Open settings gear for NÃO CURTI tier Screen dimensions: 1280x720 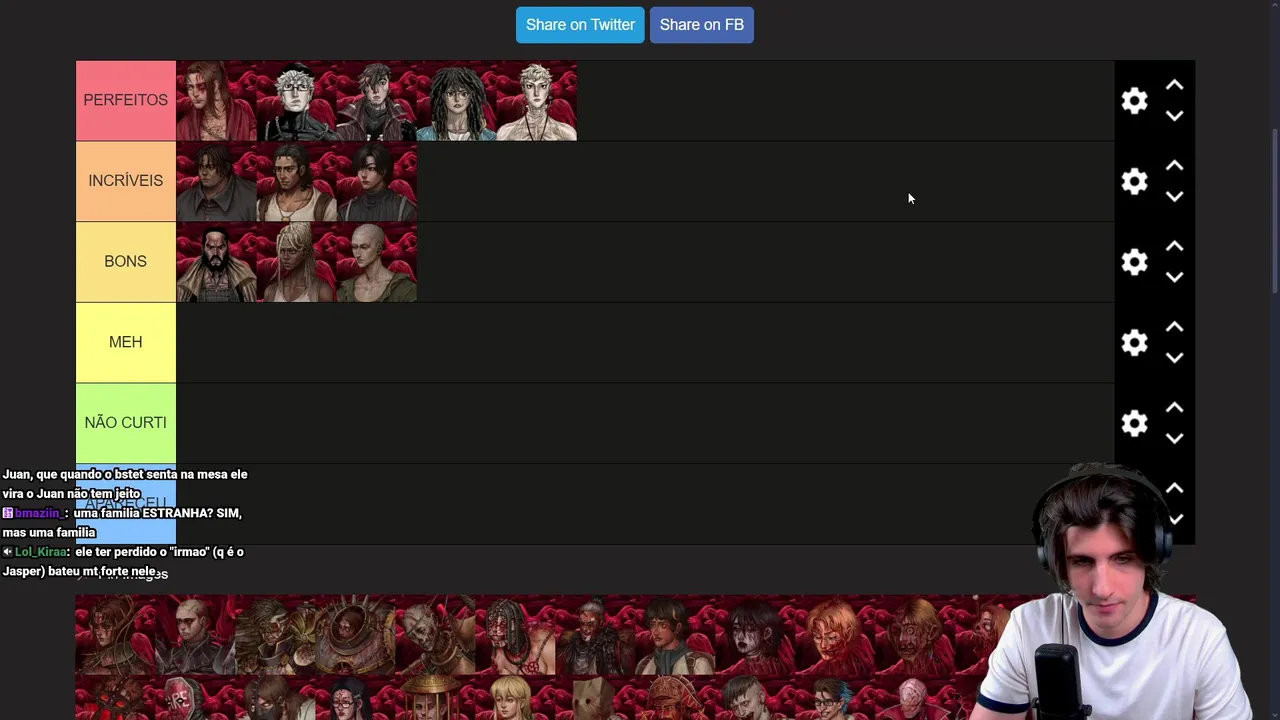coord(1134,423)
